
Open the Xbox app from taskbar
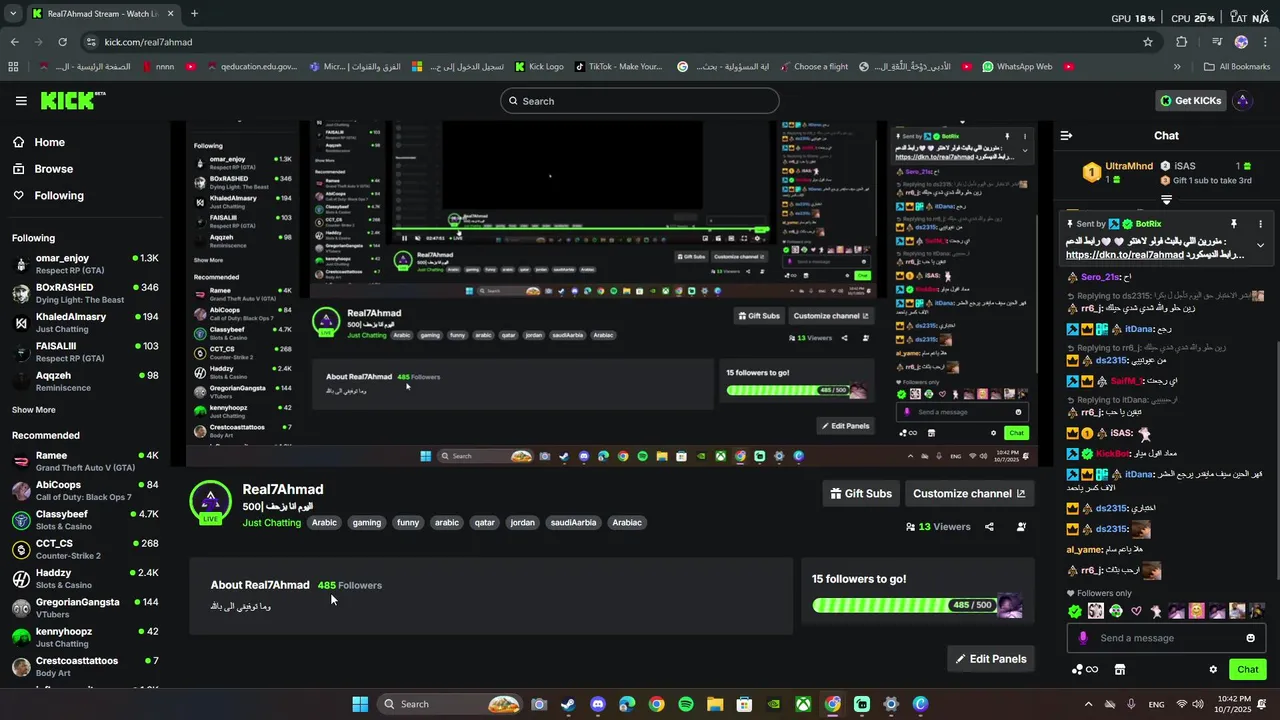click(x=803, y=704)
